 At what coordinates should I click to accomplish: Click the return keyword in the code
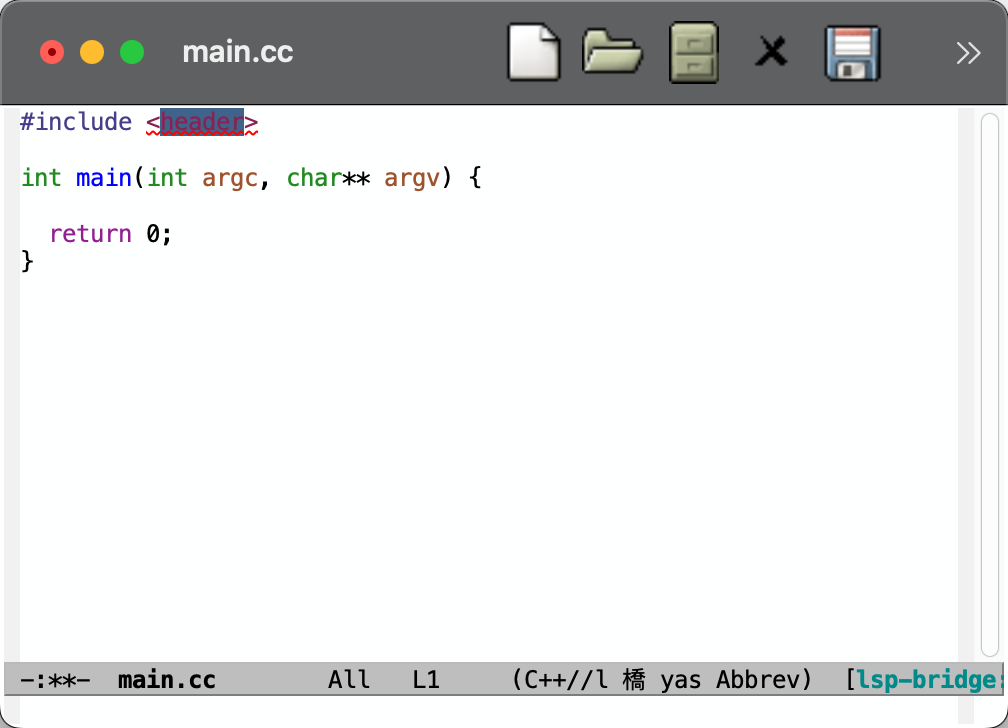(x=91, y=233)
